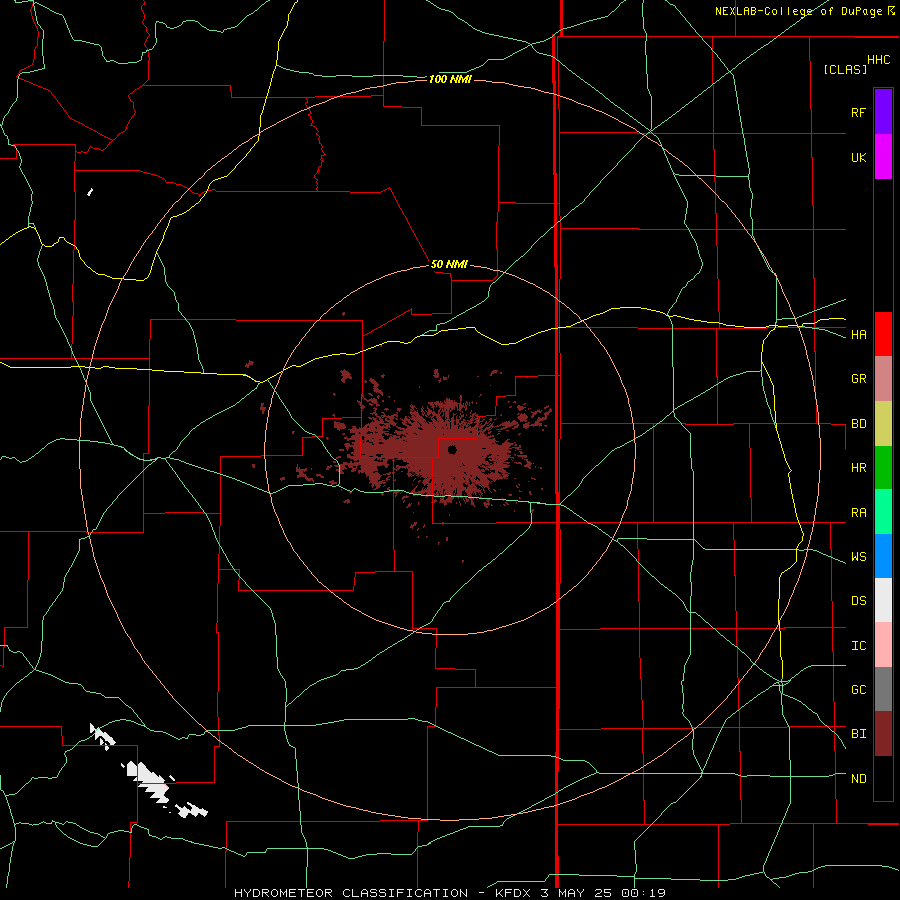This screenshot has height=900, width=900.
Task: Click the IC light pink legend swatch
Action: tap(883, 645)
